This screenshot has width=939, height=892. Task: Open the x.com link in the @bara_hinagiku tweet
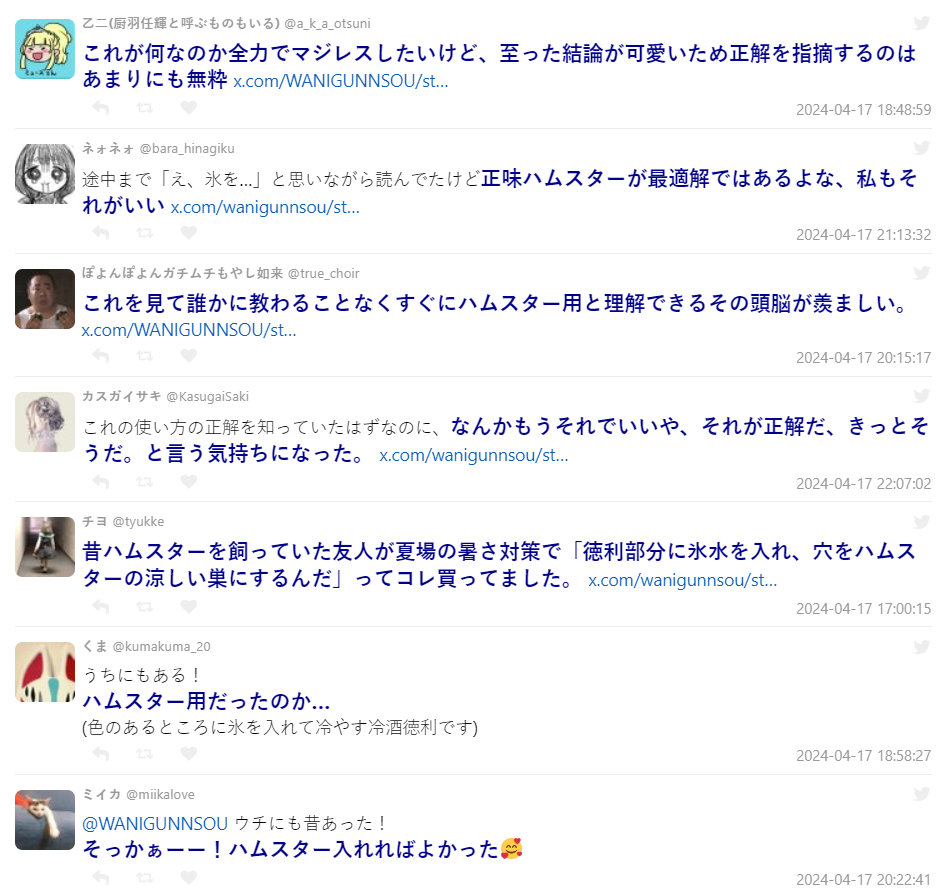tap(265, 207)
